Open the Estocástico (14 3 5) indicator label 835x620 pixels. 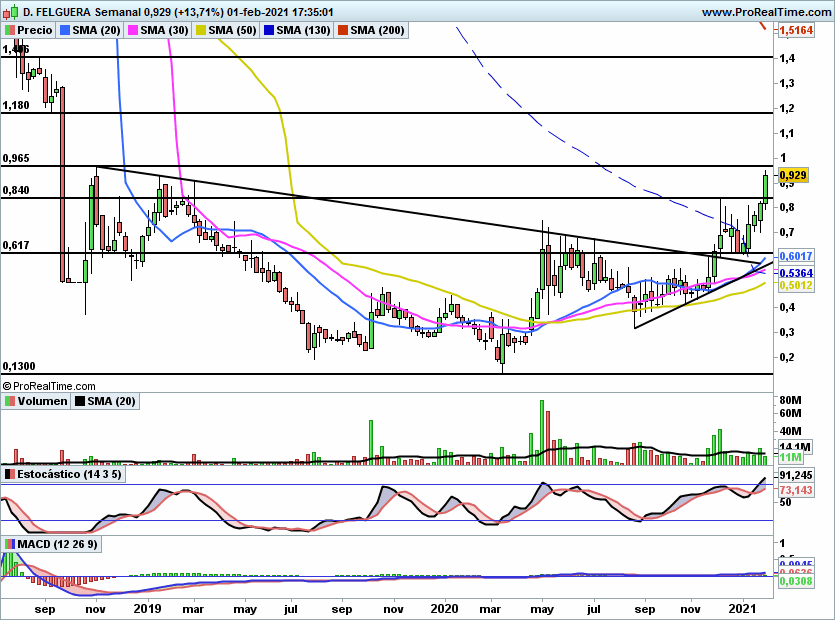[63, 474]
